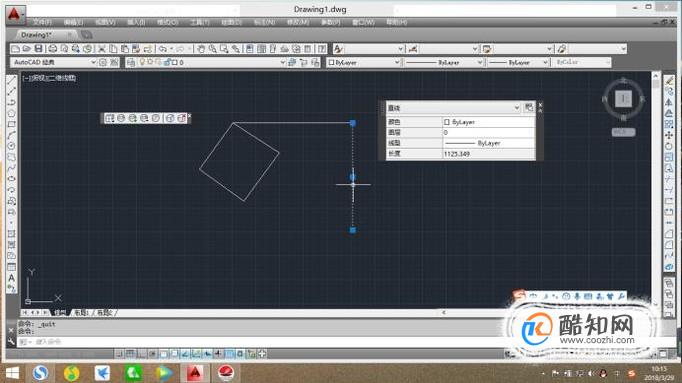682x383 pixels.
Task: Select the Line draw tool
Action: [x=12, y=80]
